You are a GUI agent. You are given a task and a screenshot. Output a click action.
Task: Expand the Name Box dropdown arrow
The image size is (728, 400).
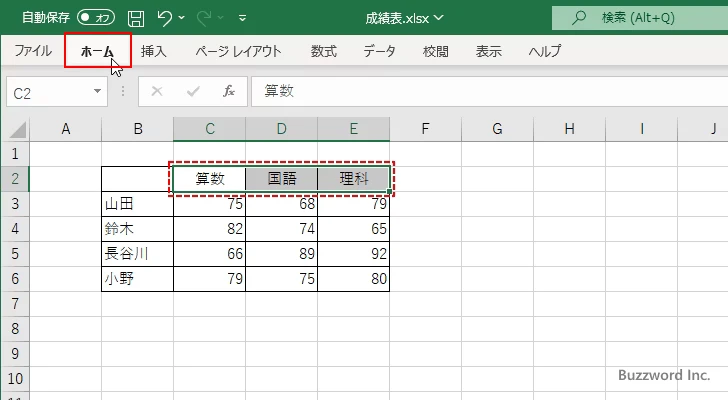[x=98, y=91]
